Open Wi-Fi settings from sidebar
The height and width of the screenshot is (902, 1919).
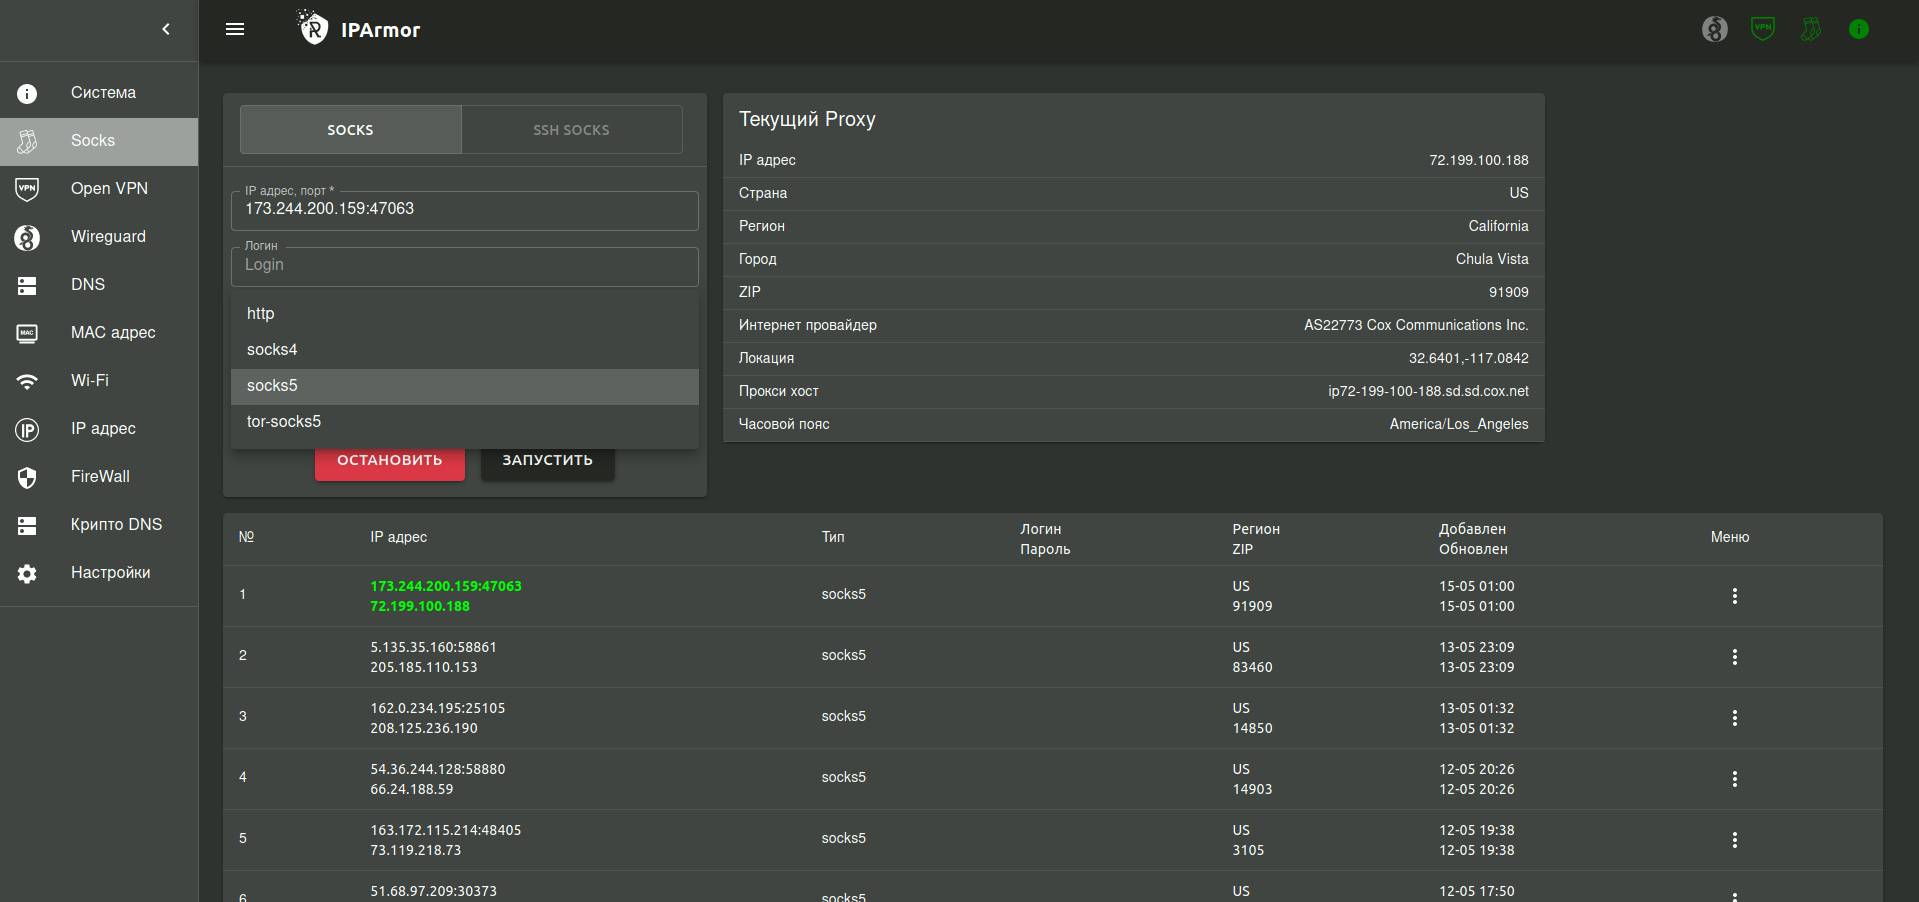[89, 381]
